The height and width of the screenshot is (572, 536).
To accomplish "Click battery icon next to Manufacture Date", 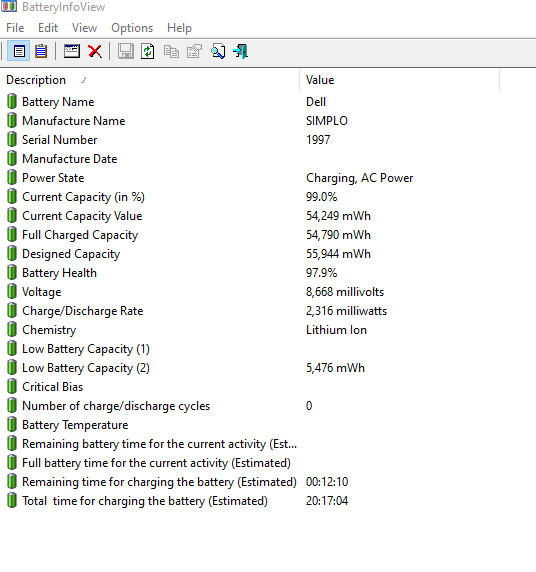I will [x=12, y=158].
